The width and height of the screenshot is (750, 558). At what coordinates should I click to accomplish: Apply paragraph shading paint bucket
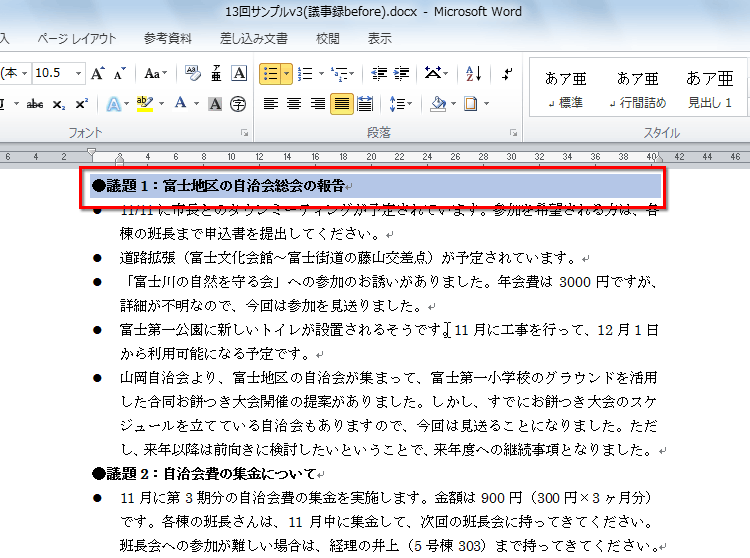438,104
